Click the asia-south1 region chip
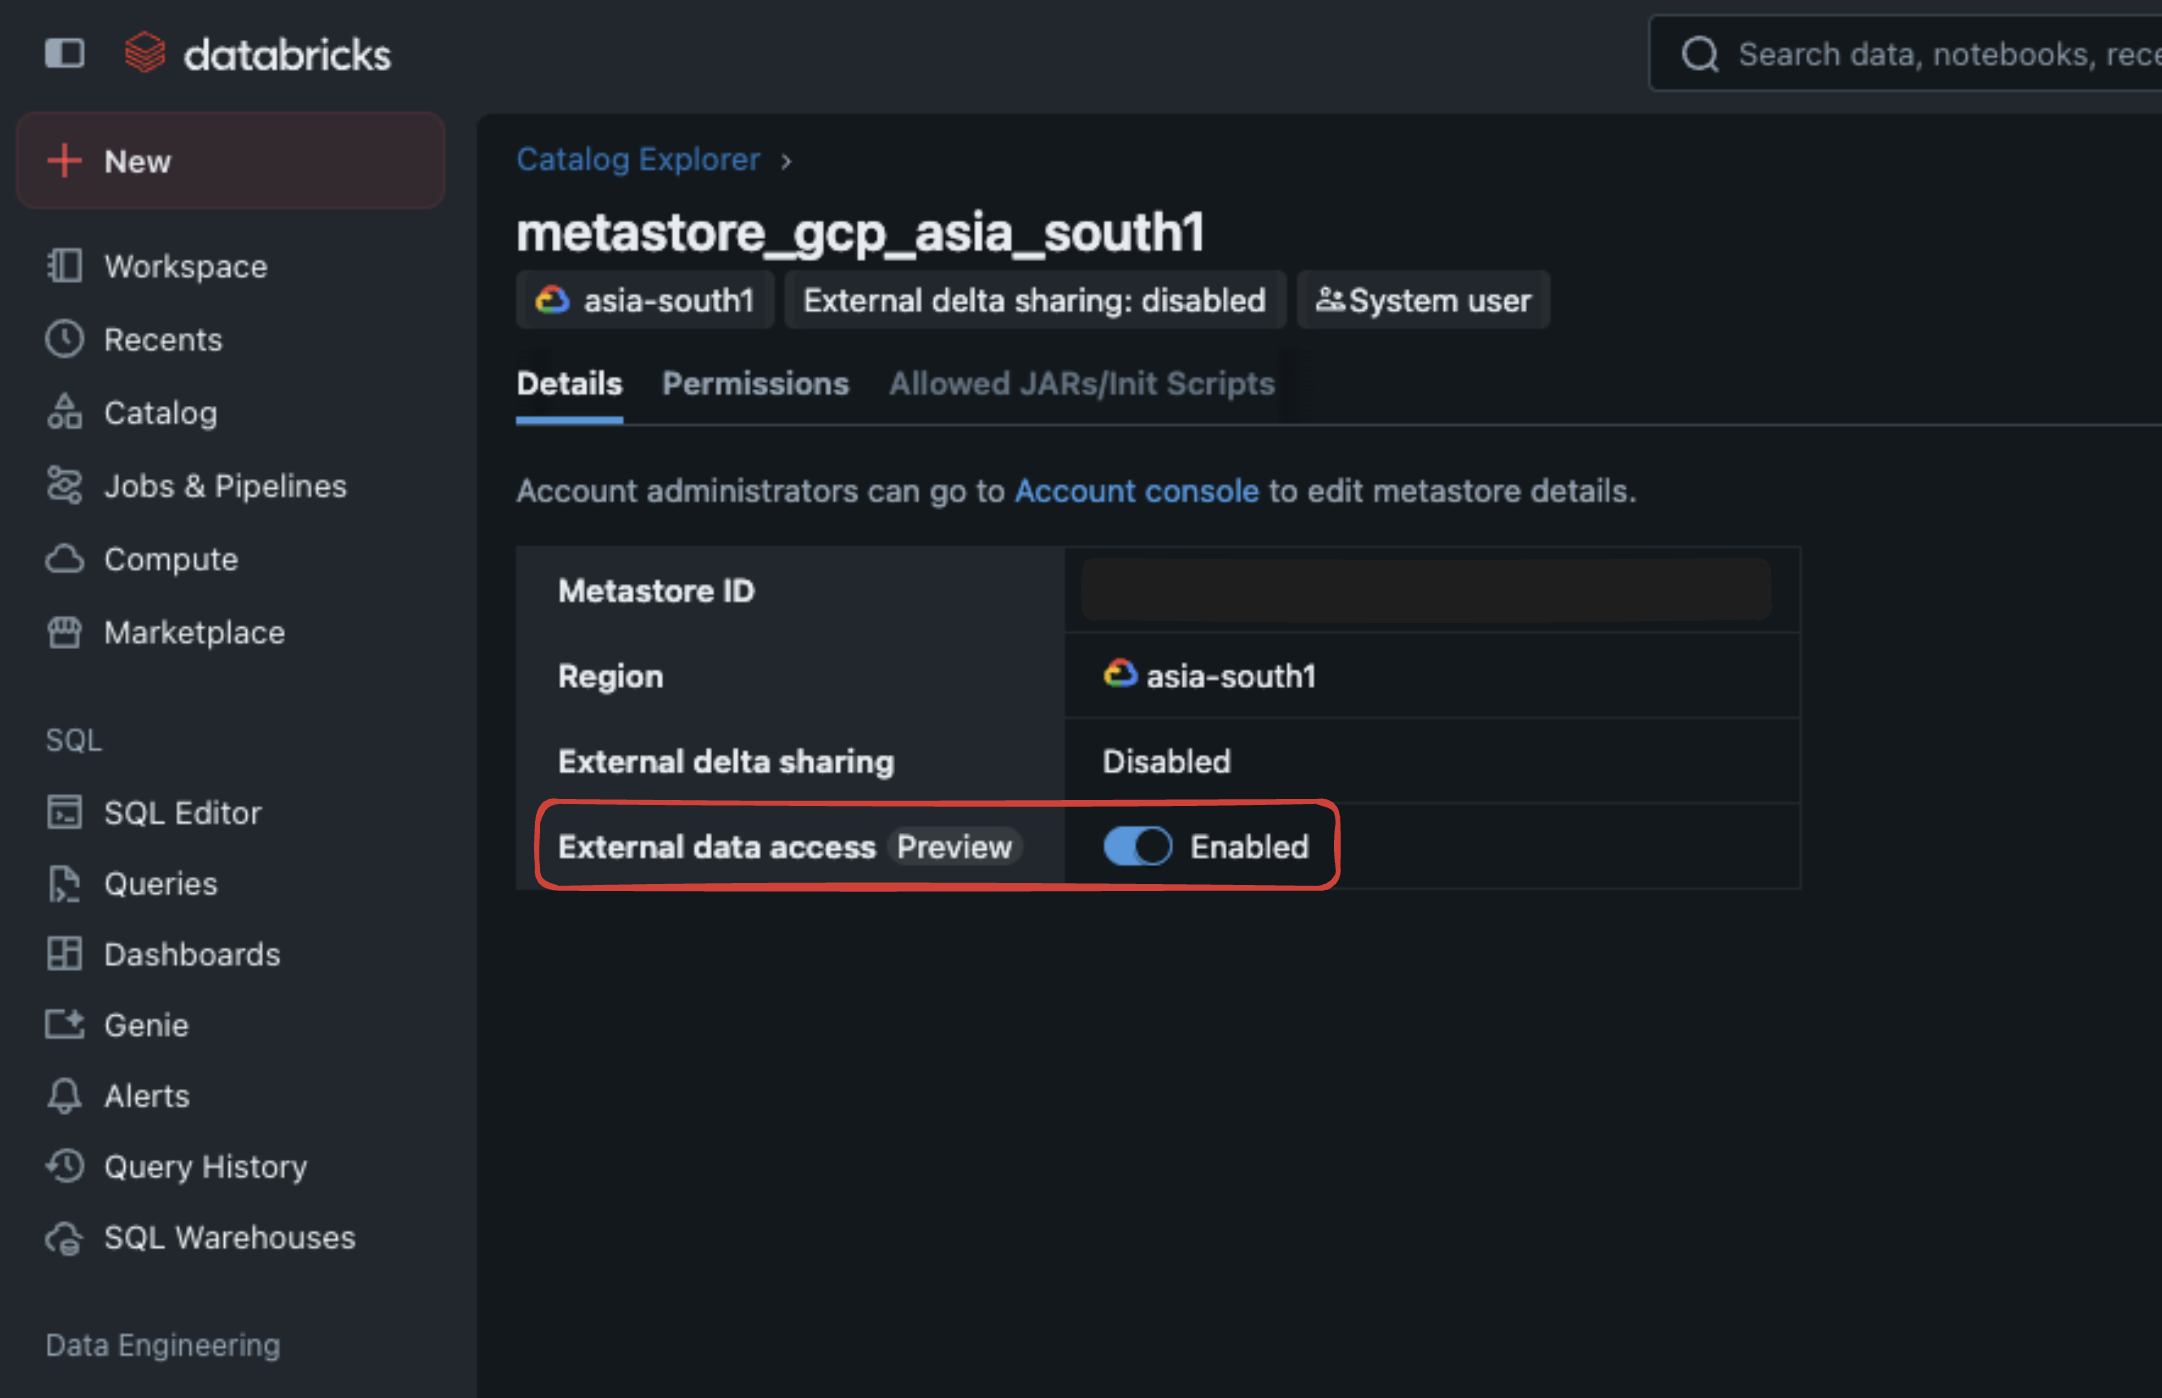The width and height of the screenshot is (2162, 1398). coord(645,299)
